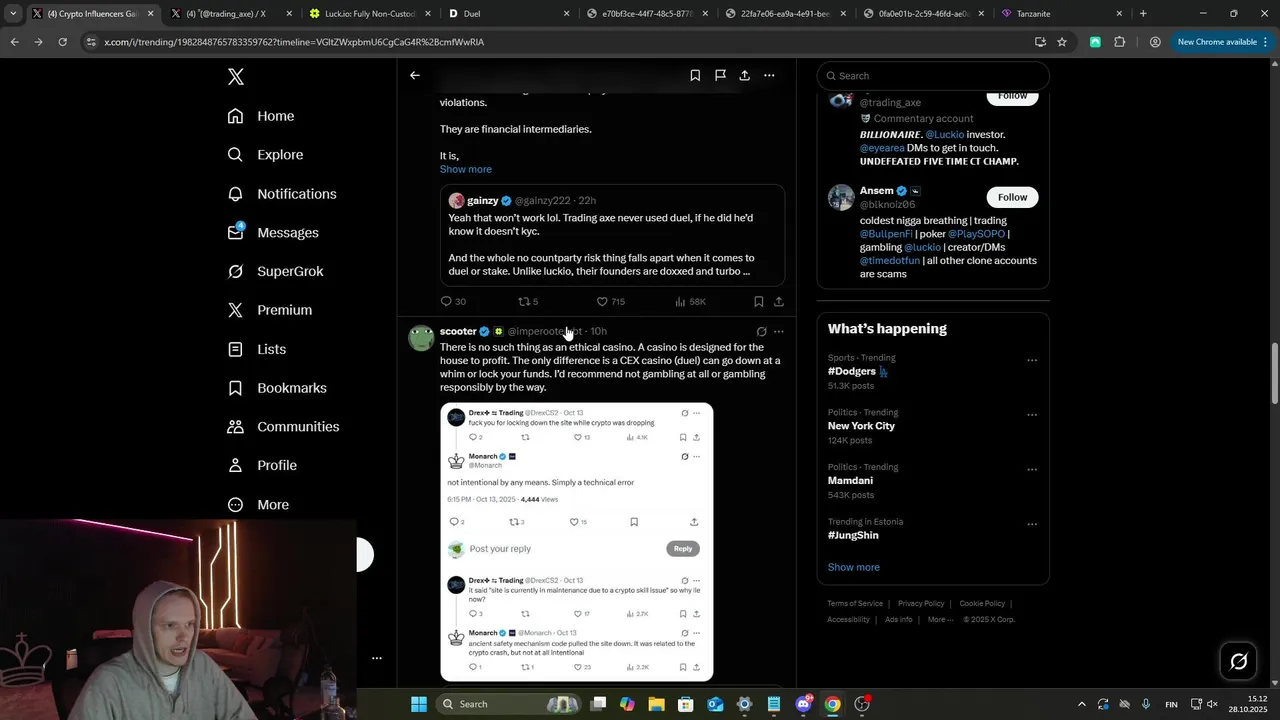Image resolution: width=1280 pixels, height=720 pixels.
Task: Open the floating Grok button
Action: click(x=1238, y=661)
